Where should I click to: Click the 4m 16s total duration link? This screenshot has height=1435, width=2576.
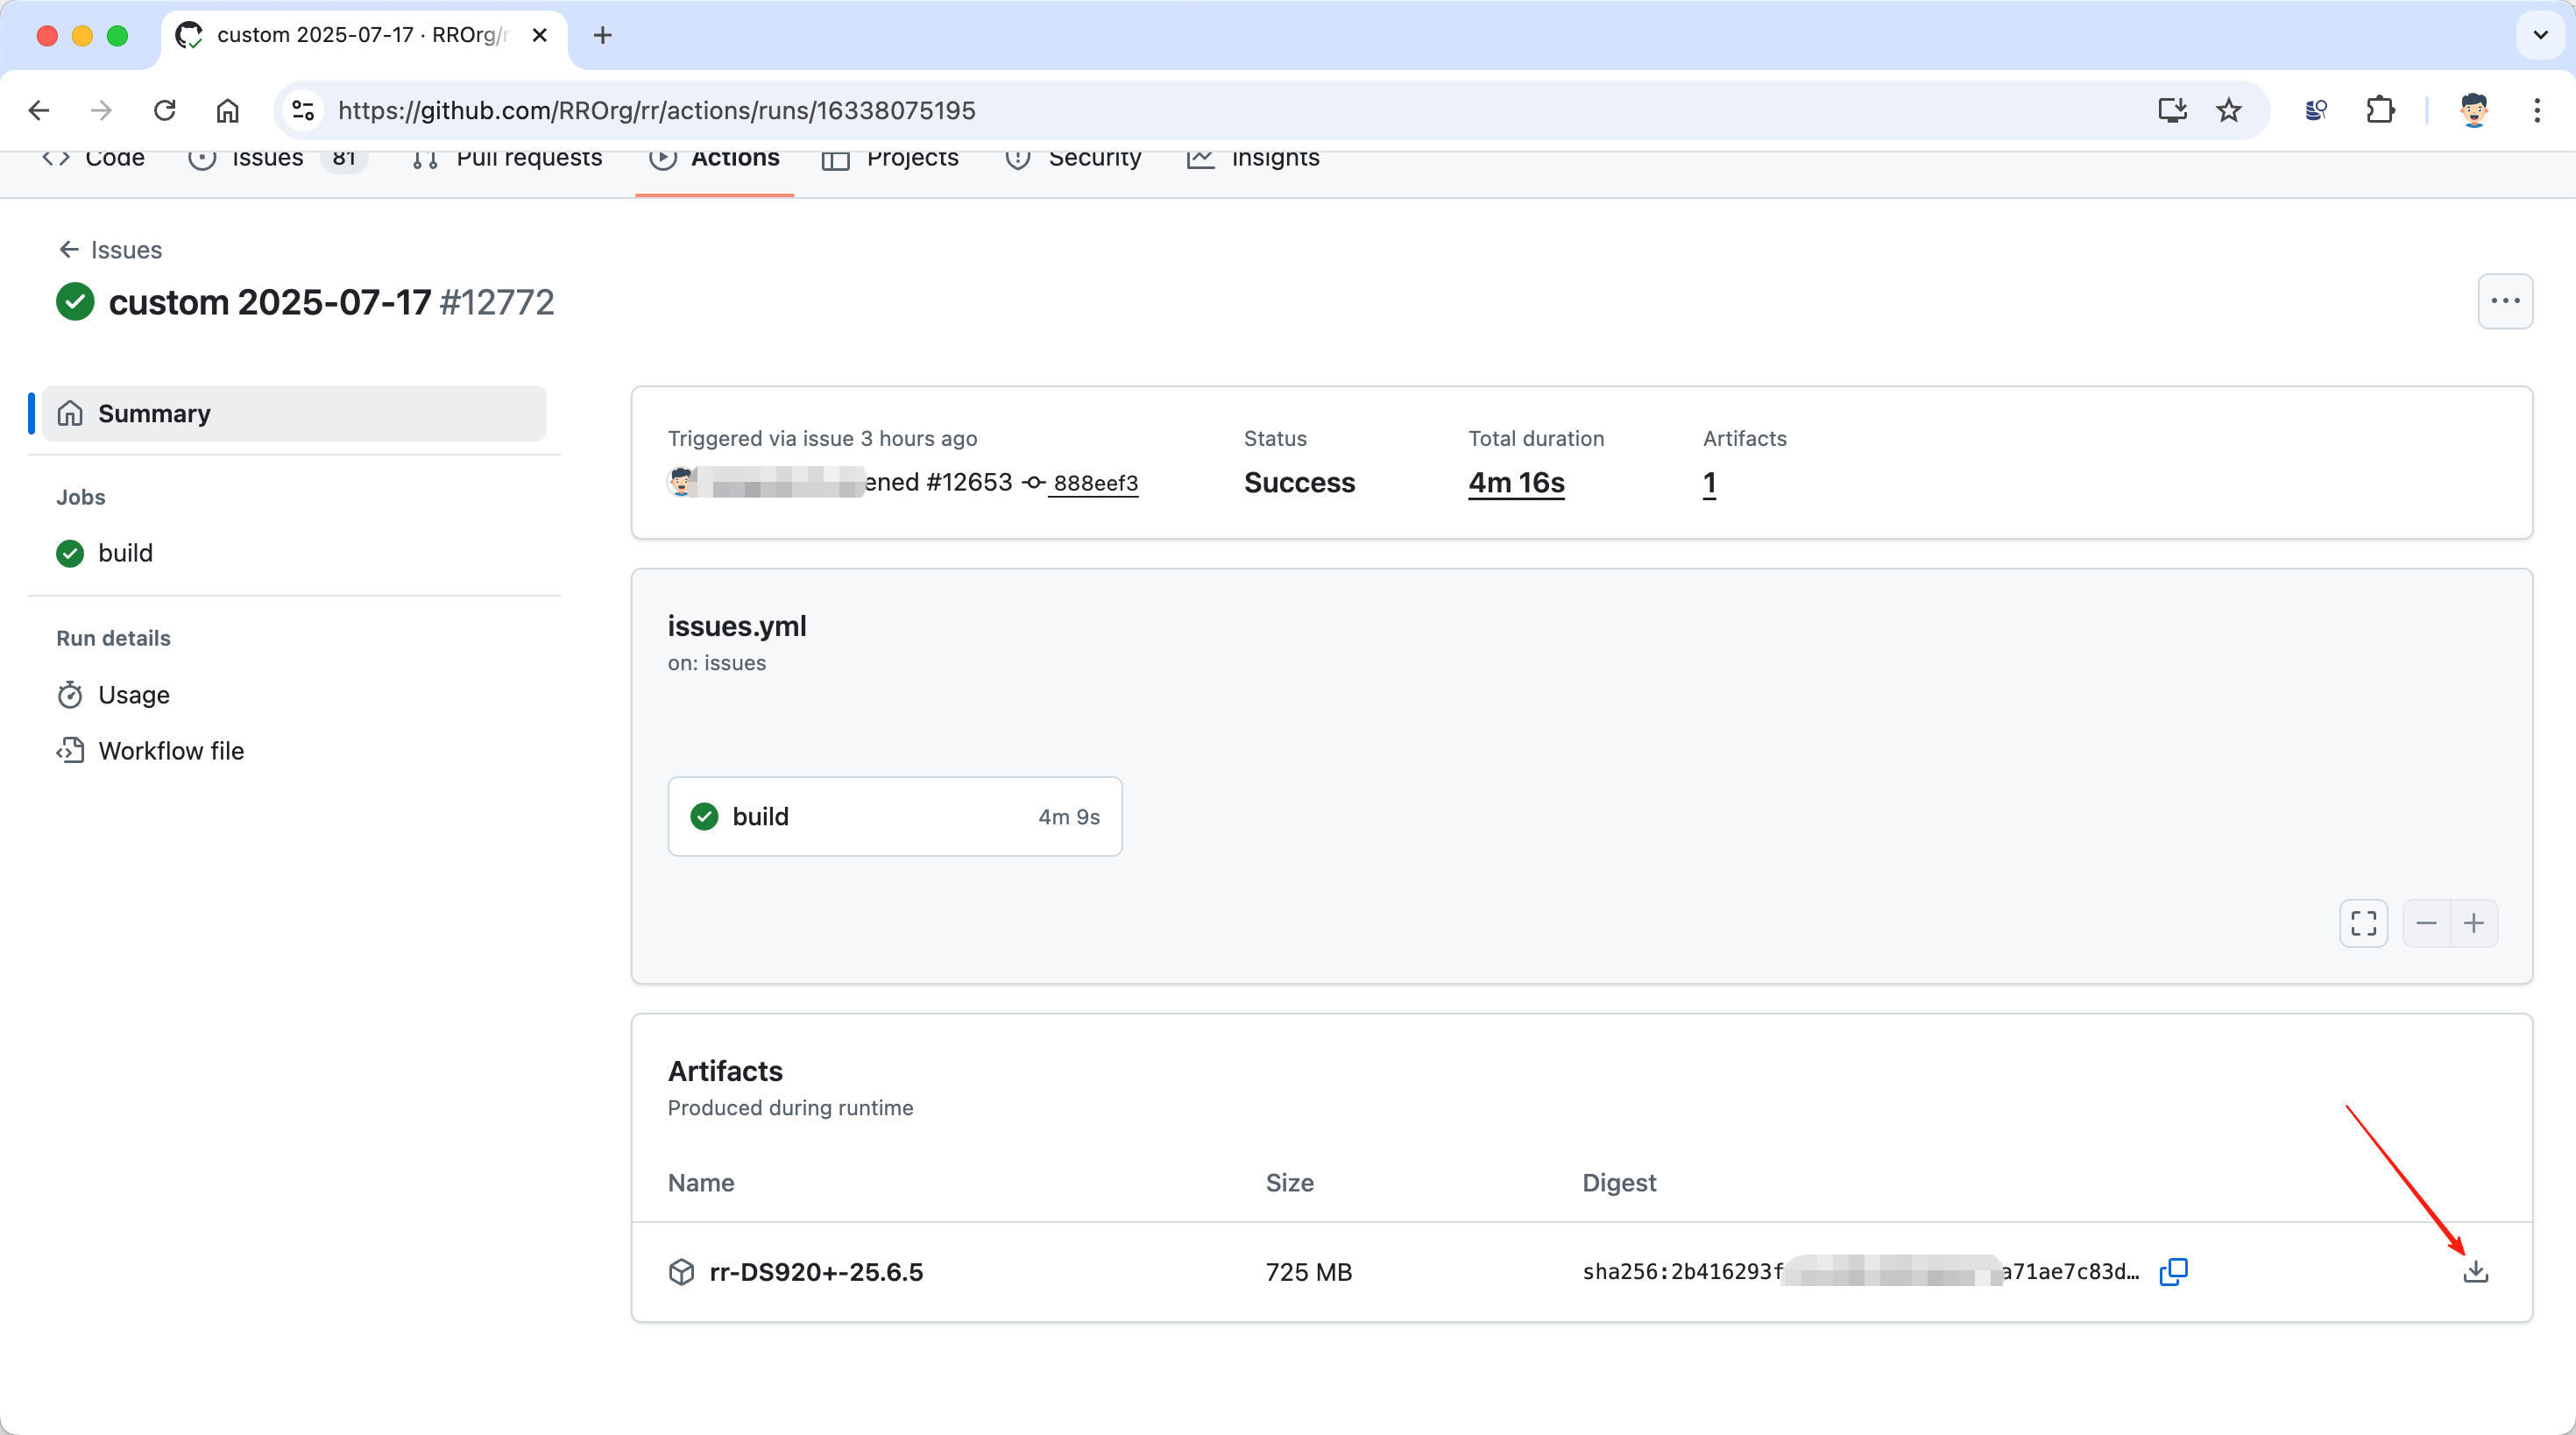pos(1516,483)
